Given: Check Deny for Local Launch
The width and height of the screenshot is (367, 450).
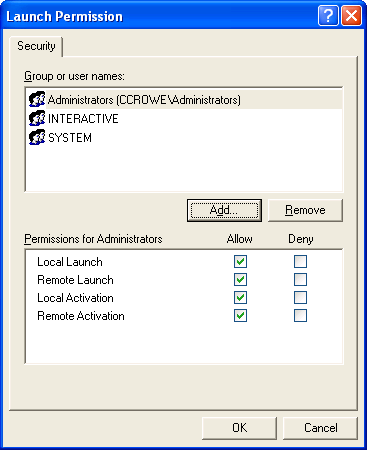Looking at the screenshot, I should (x=300, y=262).
